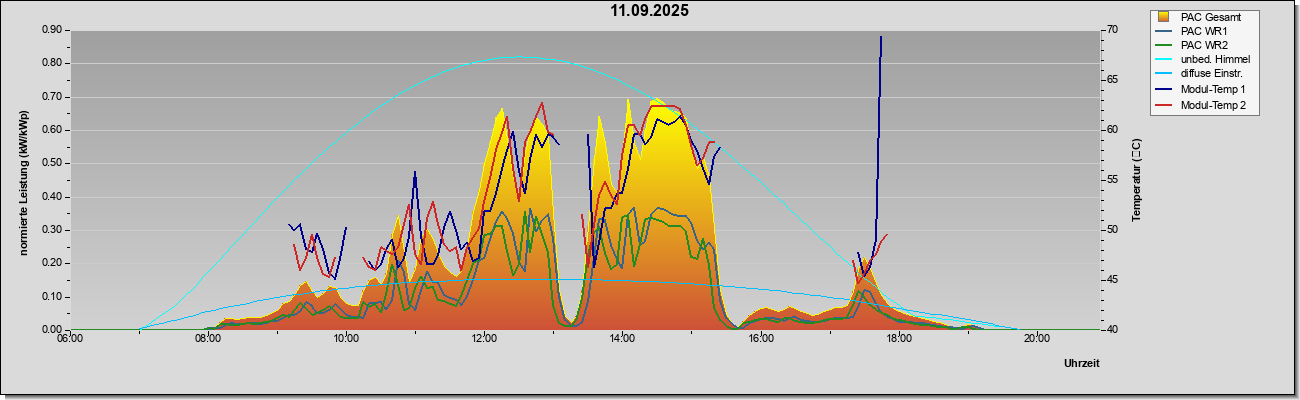
Task: Click the 0.50 left axis value
Action: 51,163
